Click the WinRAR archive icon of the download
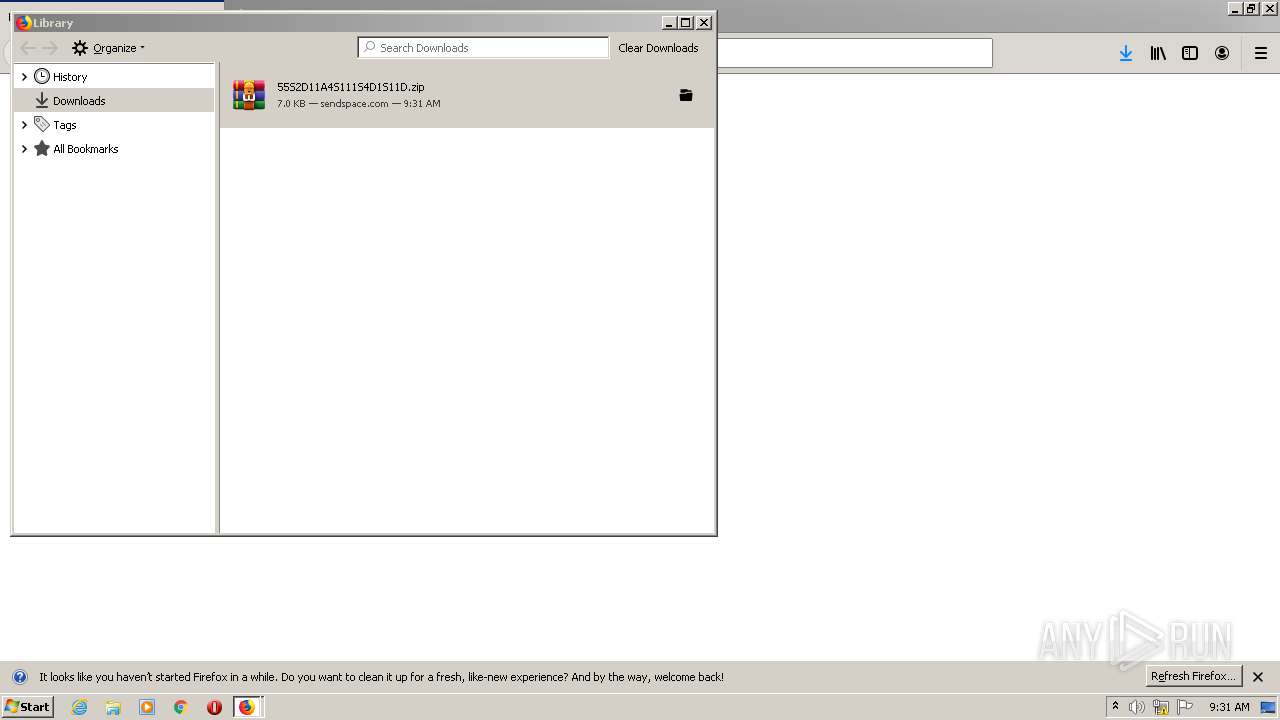Viewport: 1280px width, 720px height. click(249, 95)
